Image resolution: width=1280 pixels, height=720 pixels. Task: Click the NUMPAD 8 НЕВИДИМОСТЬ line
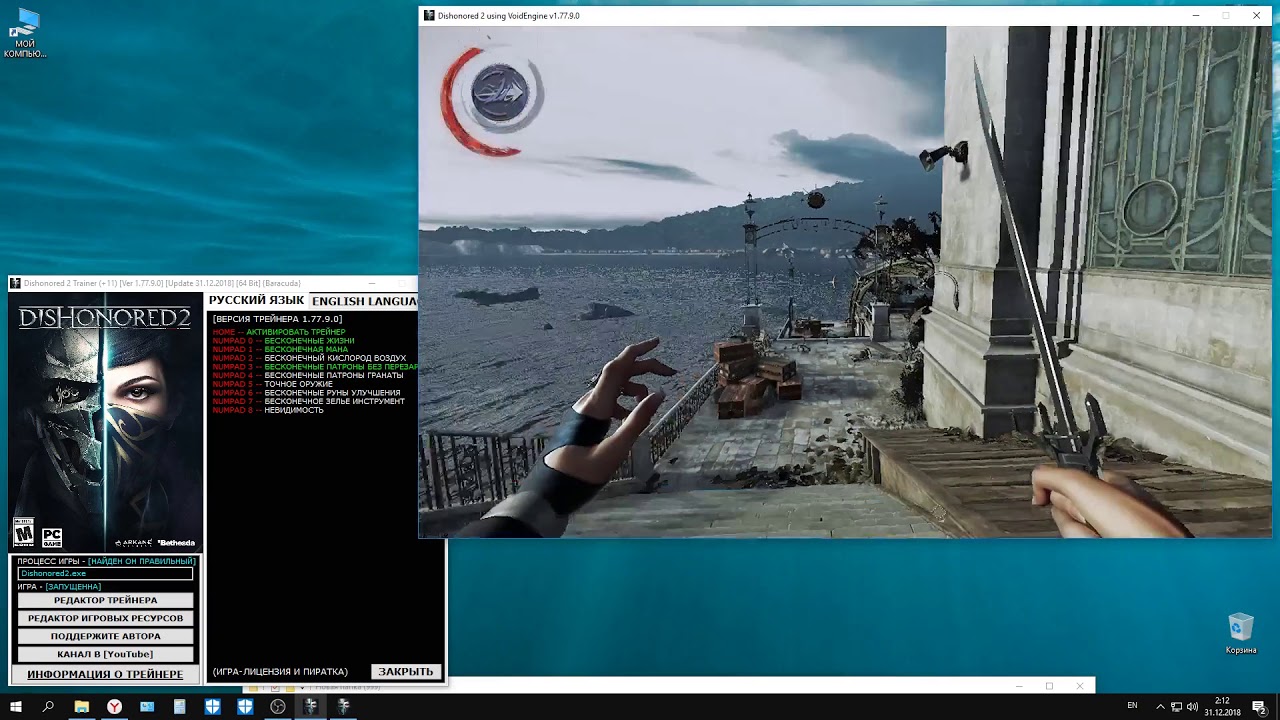click(x=268, y=410)
